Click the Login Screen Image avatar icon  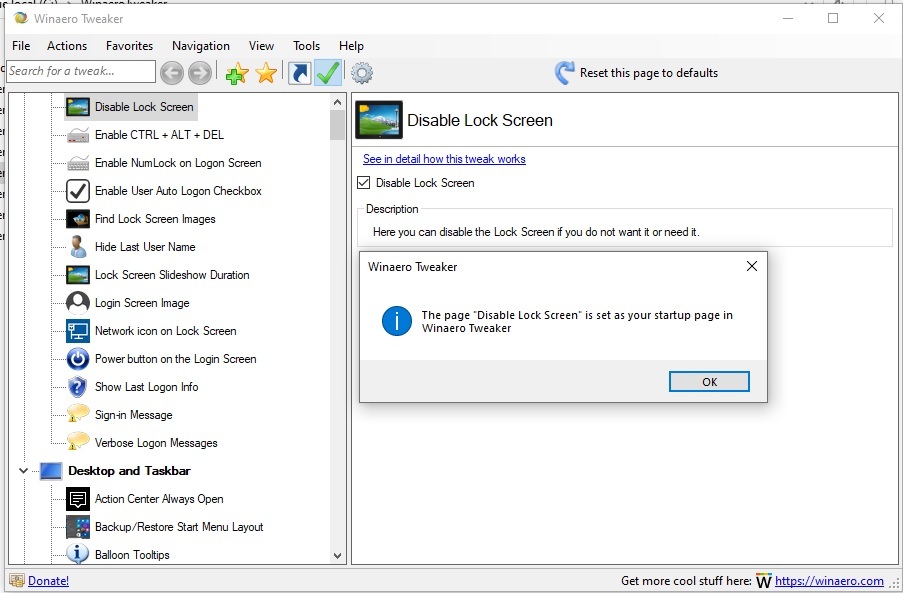[78, 303]
